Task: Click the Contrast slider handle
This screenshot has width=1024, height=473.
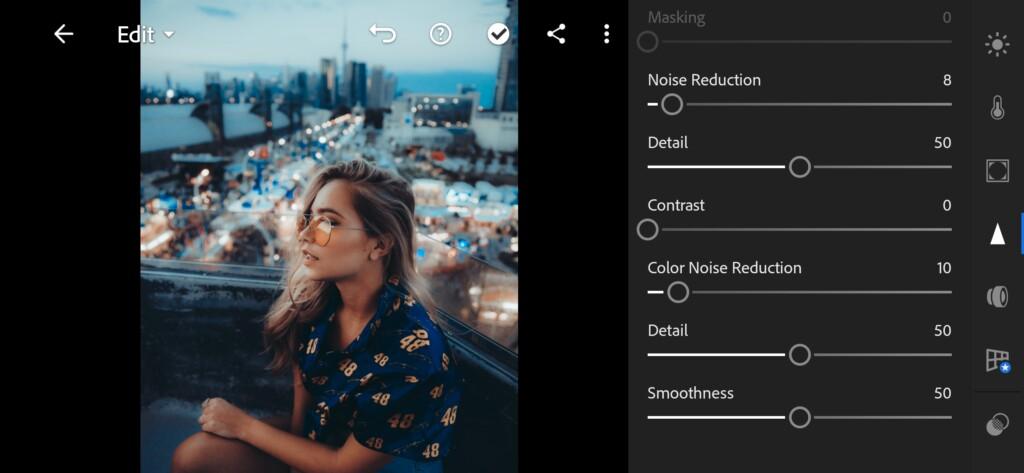Action: 647,230
